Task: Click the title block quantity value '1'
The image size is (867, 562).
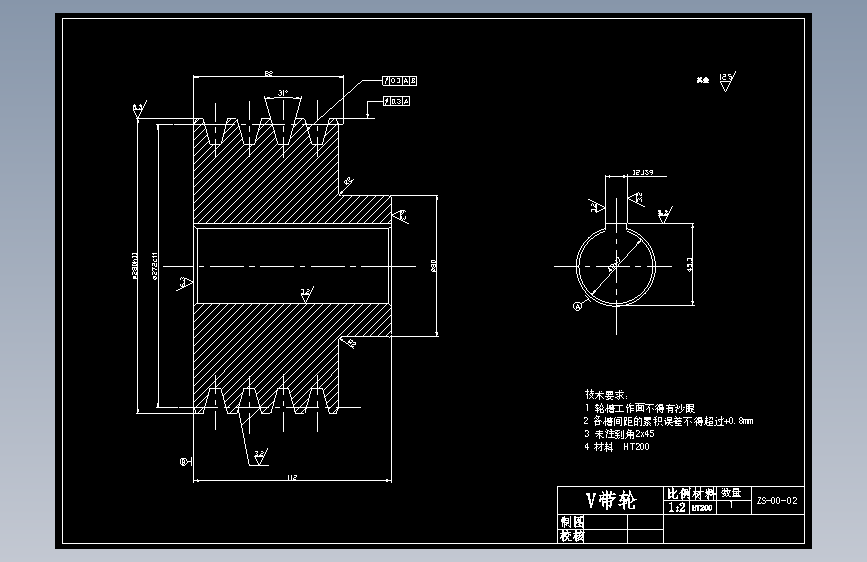Action: [x=732, y=505]
